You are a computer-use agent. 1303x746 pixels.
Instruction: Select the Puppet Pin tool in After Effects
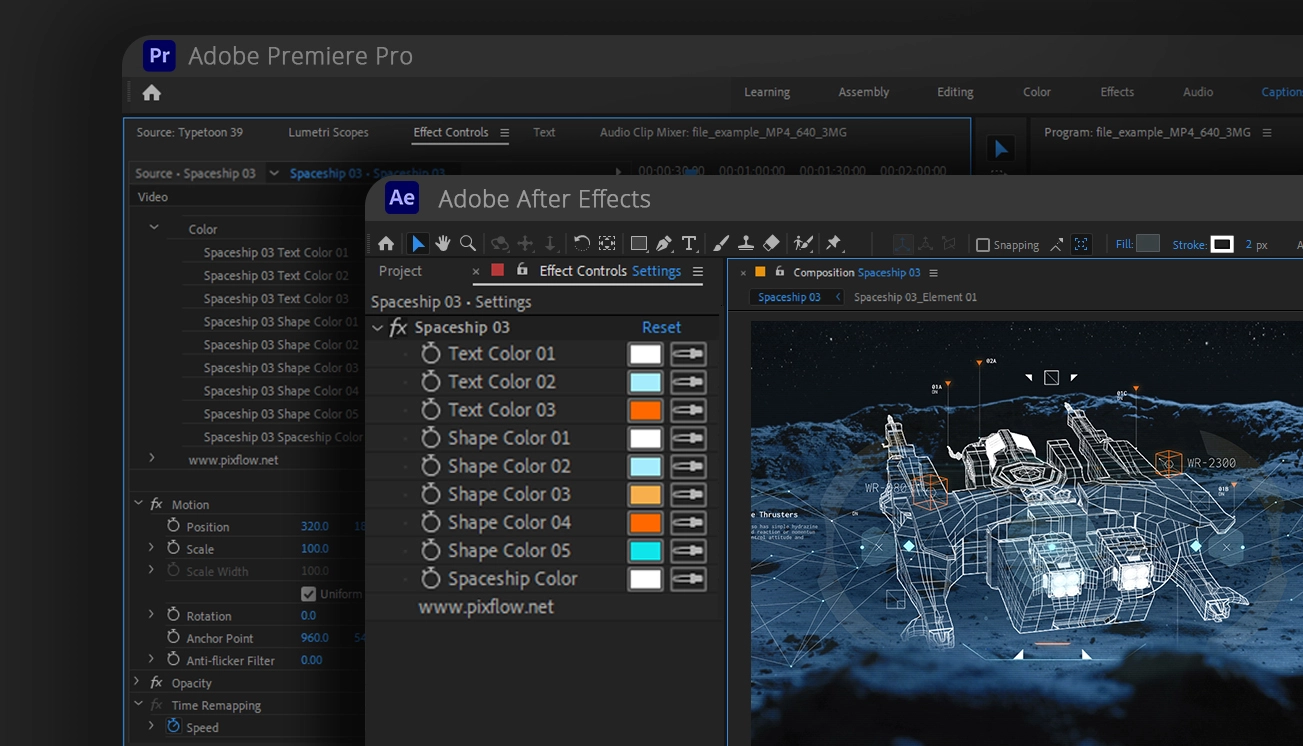tap(834, 244)
